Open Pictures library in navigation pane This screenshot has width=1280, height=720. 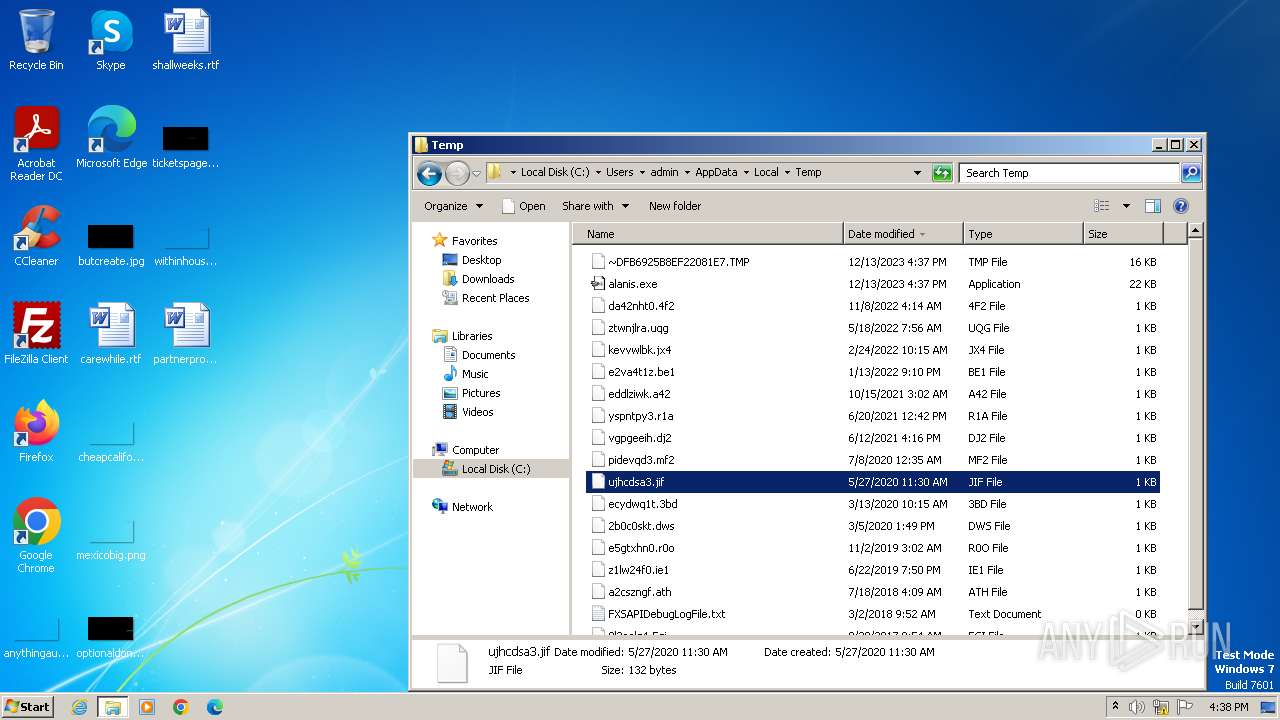481,393
